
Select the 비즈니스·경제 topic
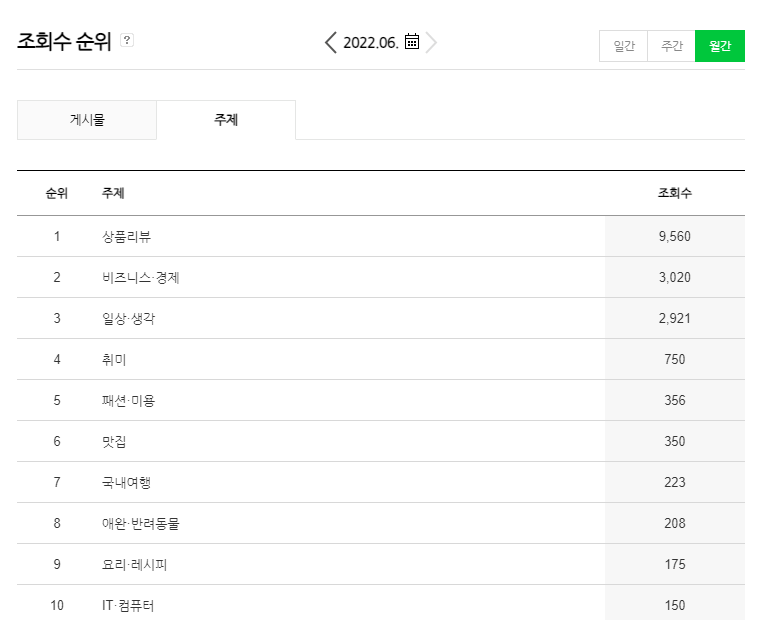point(140,277)
